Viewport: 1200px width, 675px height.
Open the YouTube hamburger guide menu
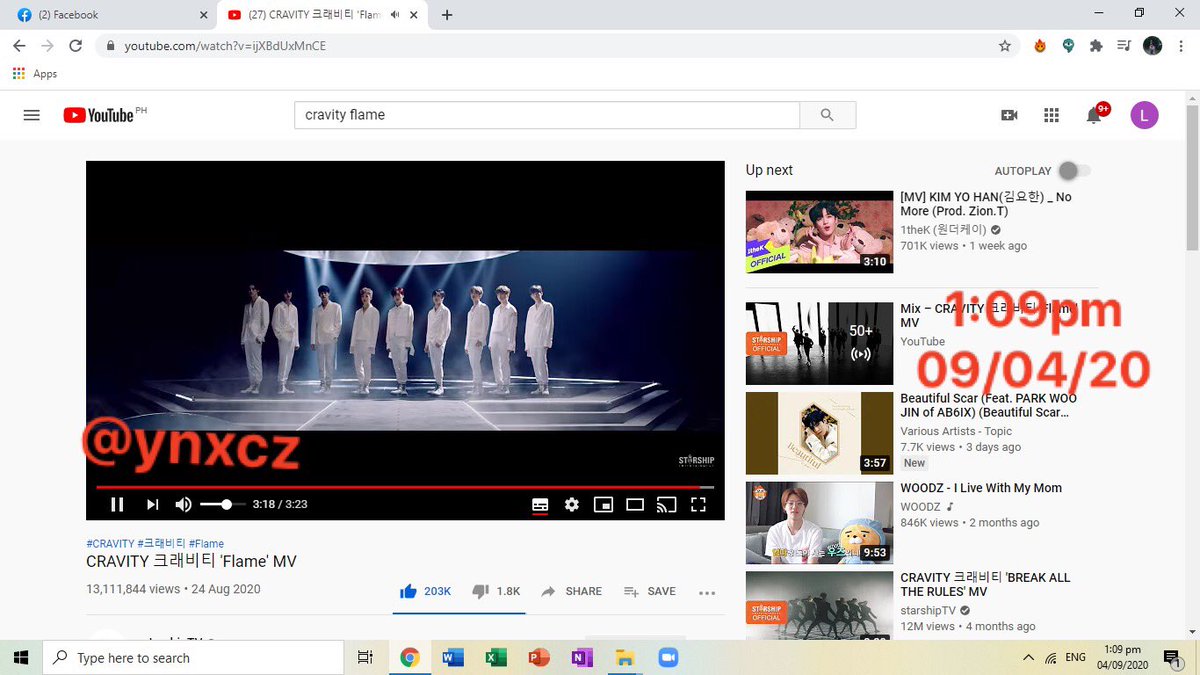click(31, 115)
